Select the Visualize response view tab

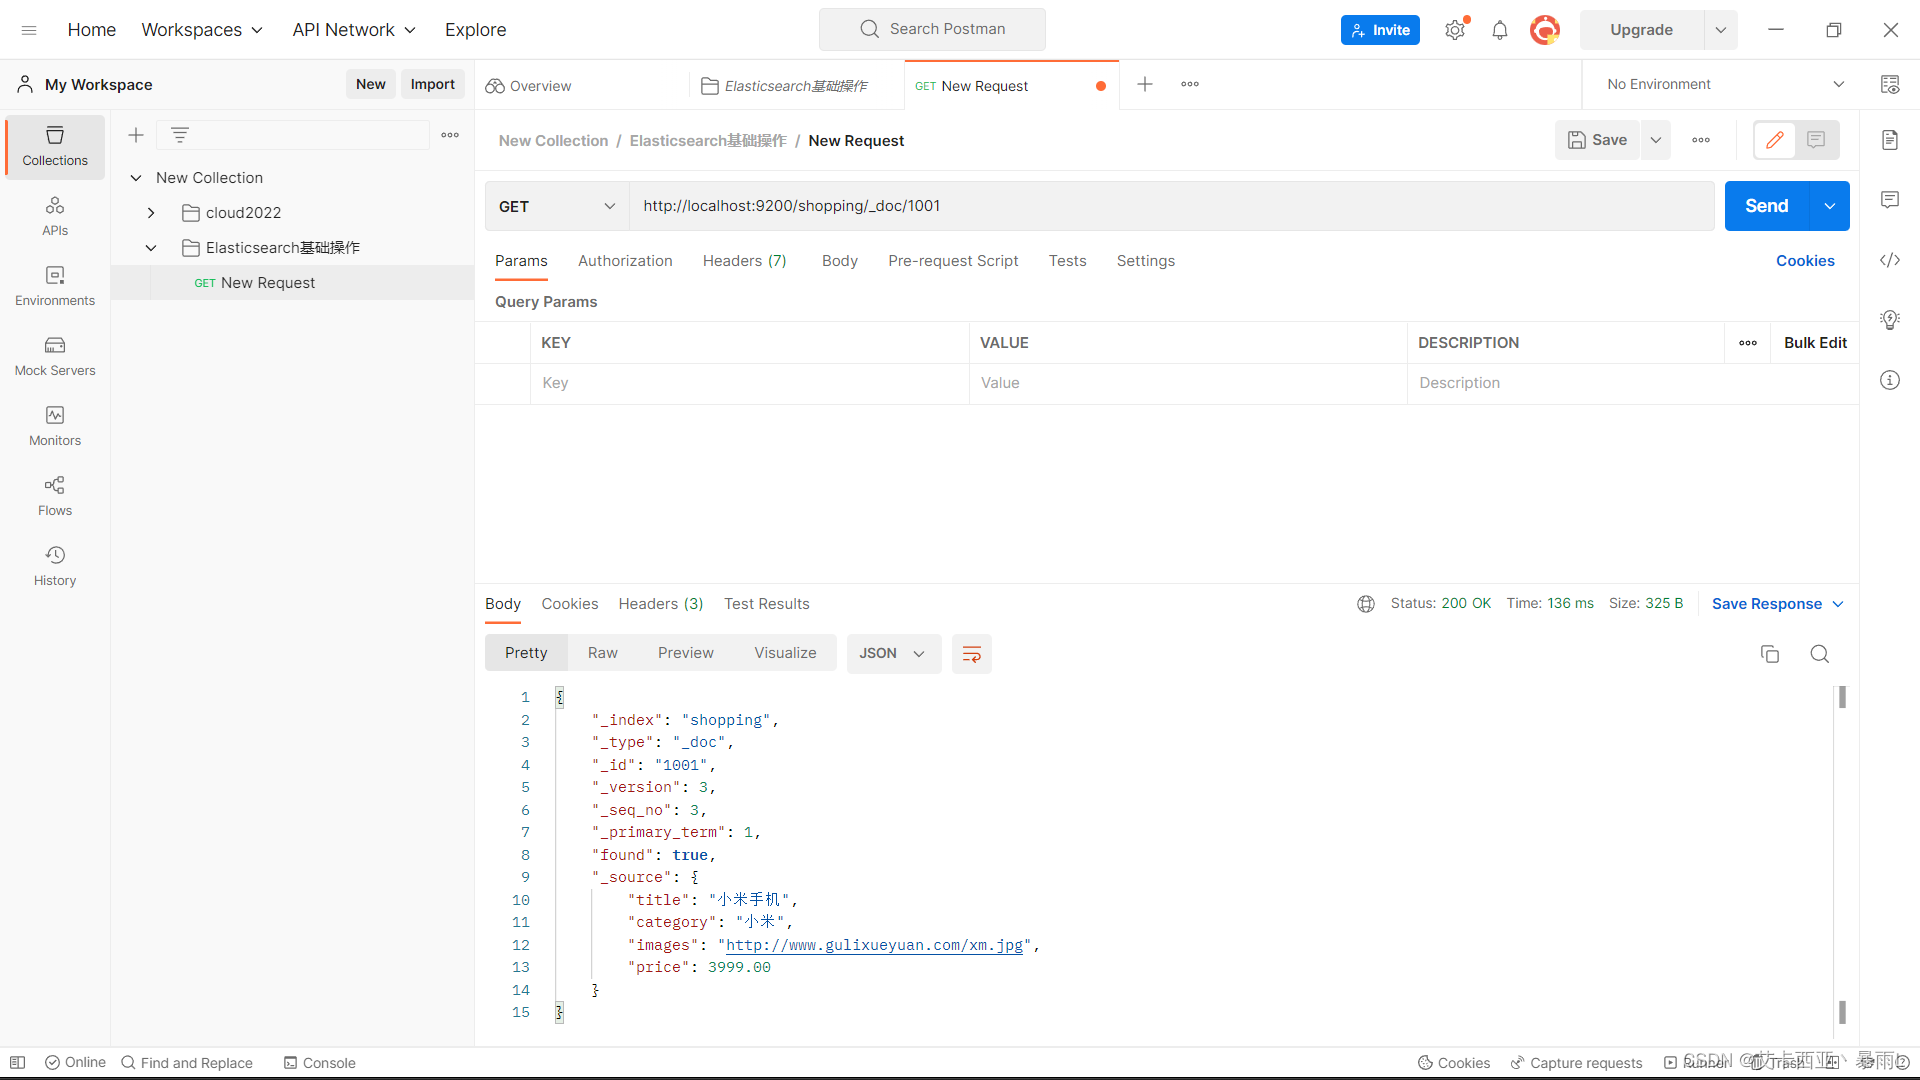[783, 653]
